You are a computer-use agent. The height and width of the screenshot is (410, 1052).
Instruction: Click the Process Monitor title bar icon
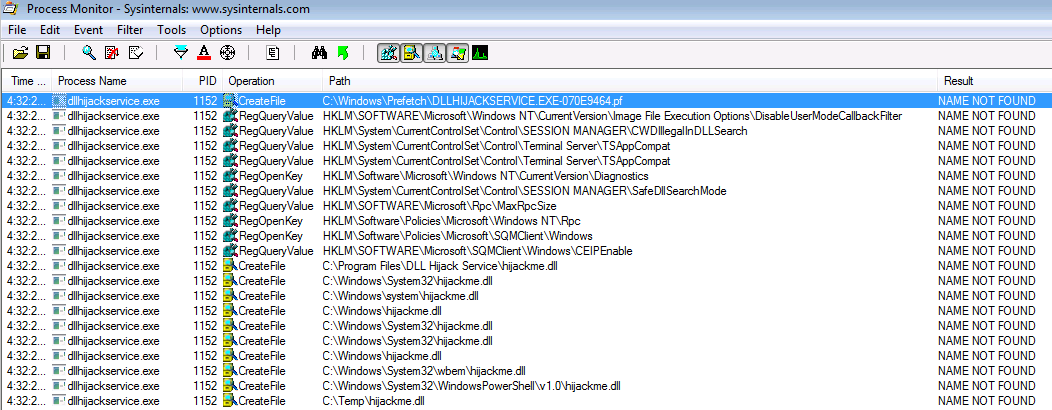pos(10,9)
